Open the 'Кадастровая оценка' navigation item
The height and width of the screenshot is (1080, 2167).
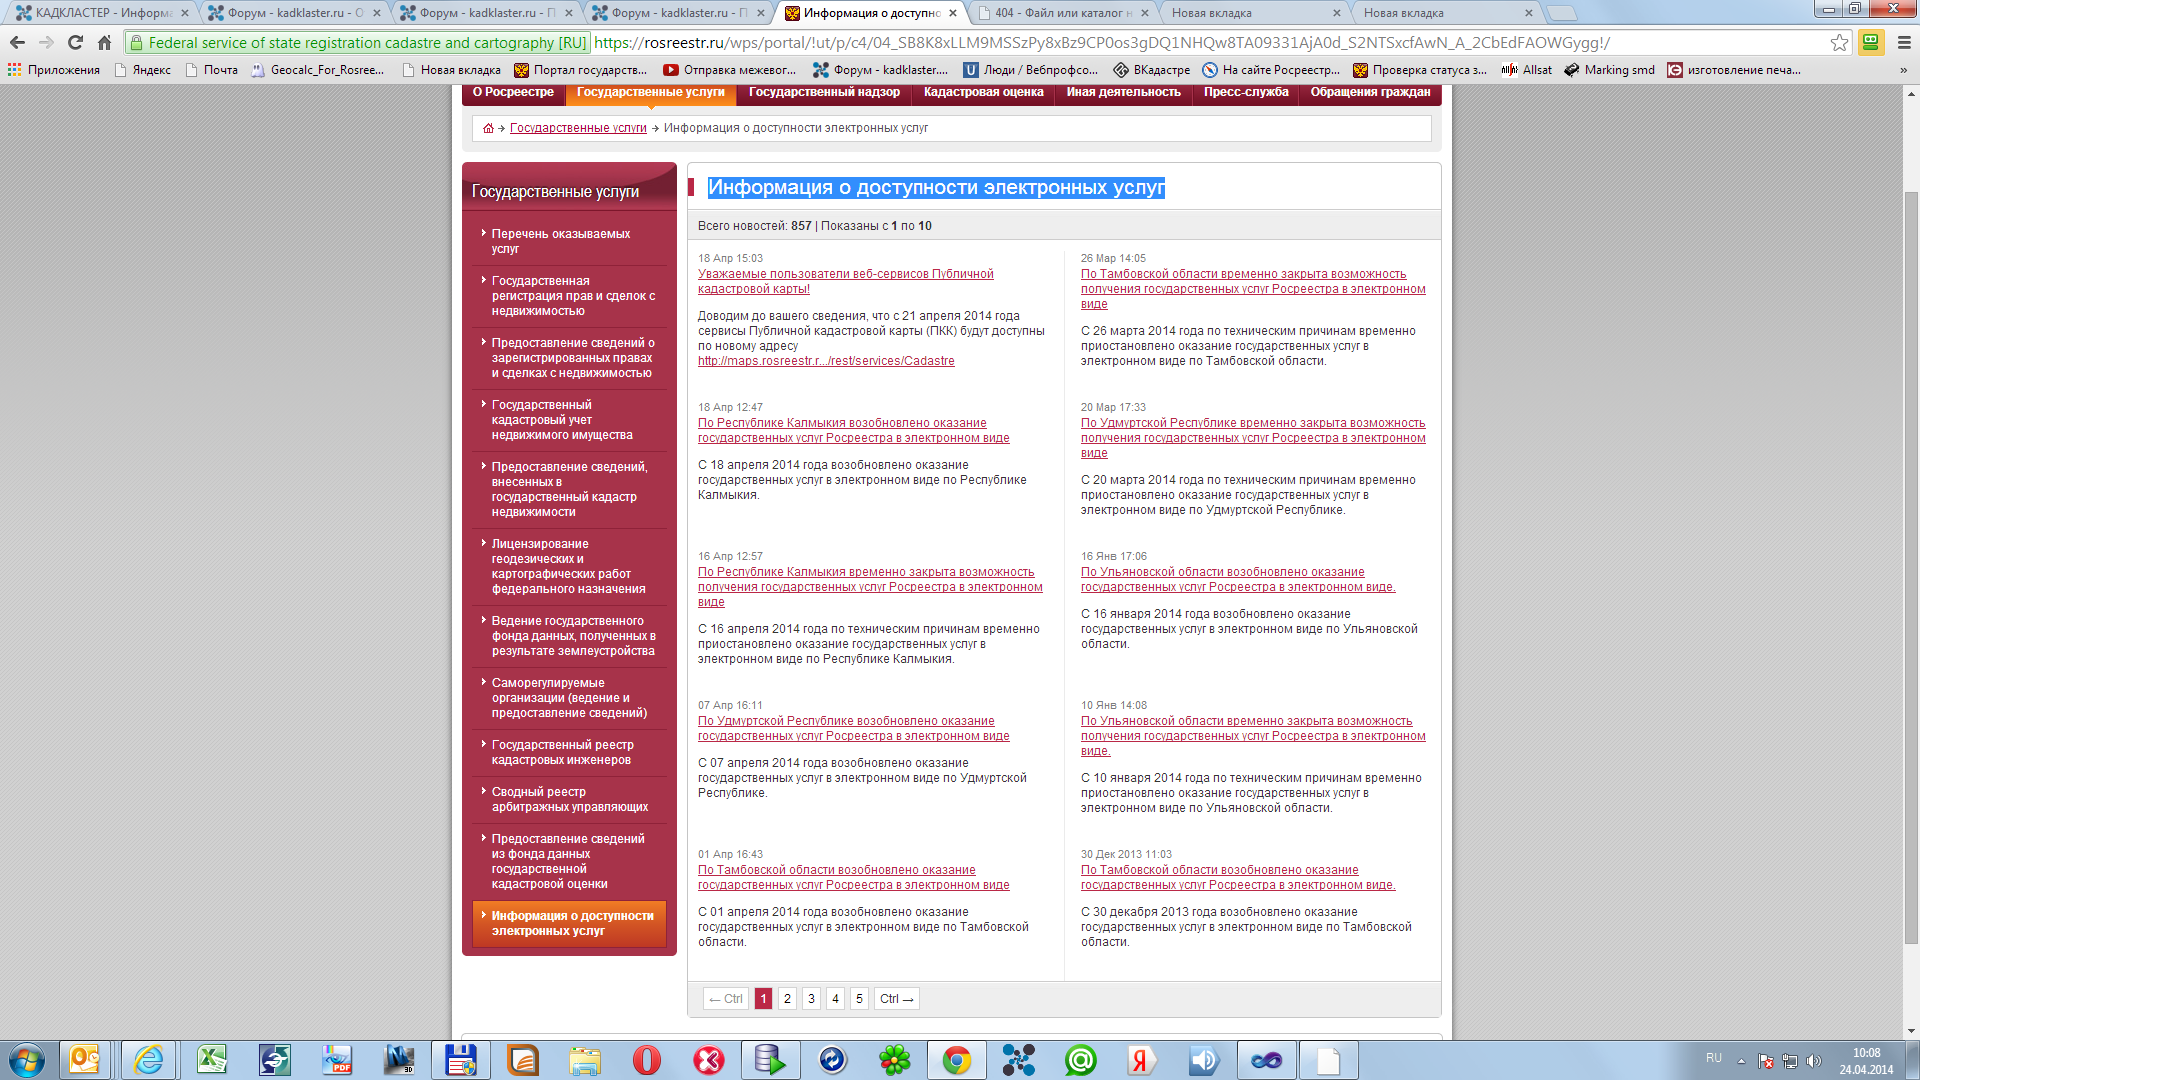click(983, 92)
